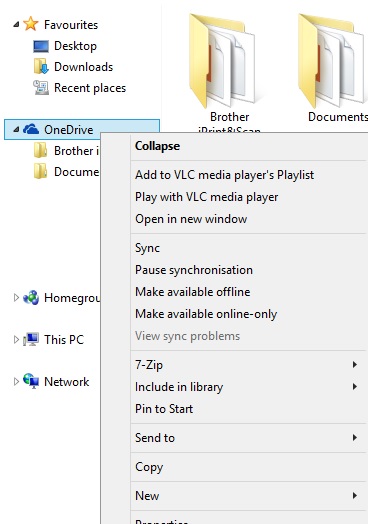Click the Recent places icon
This screenshot has height=524, width=368.
(x=41, y=88)
